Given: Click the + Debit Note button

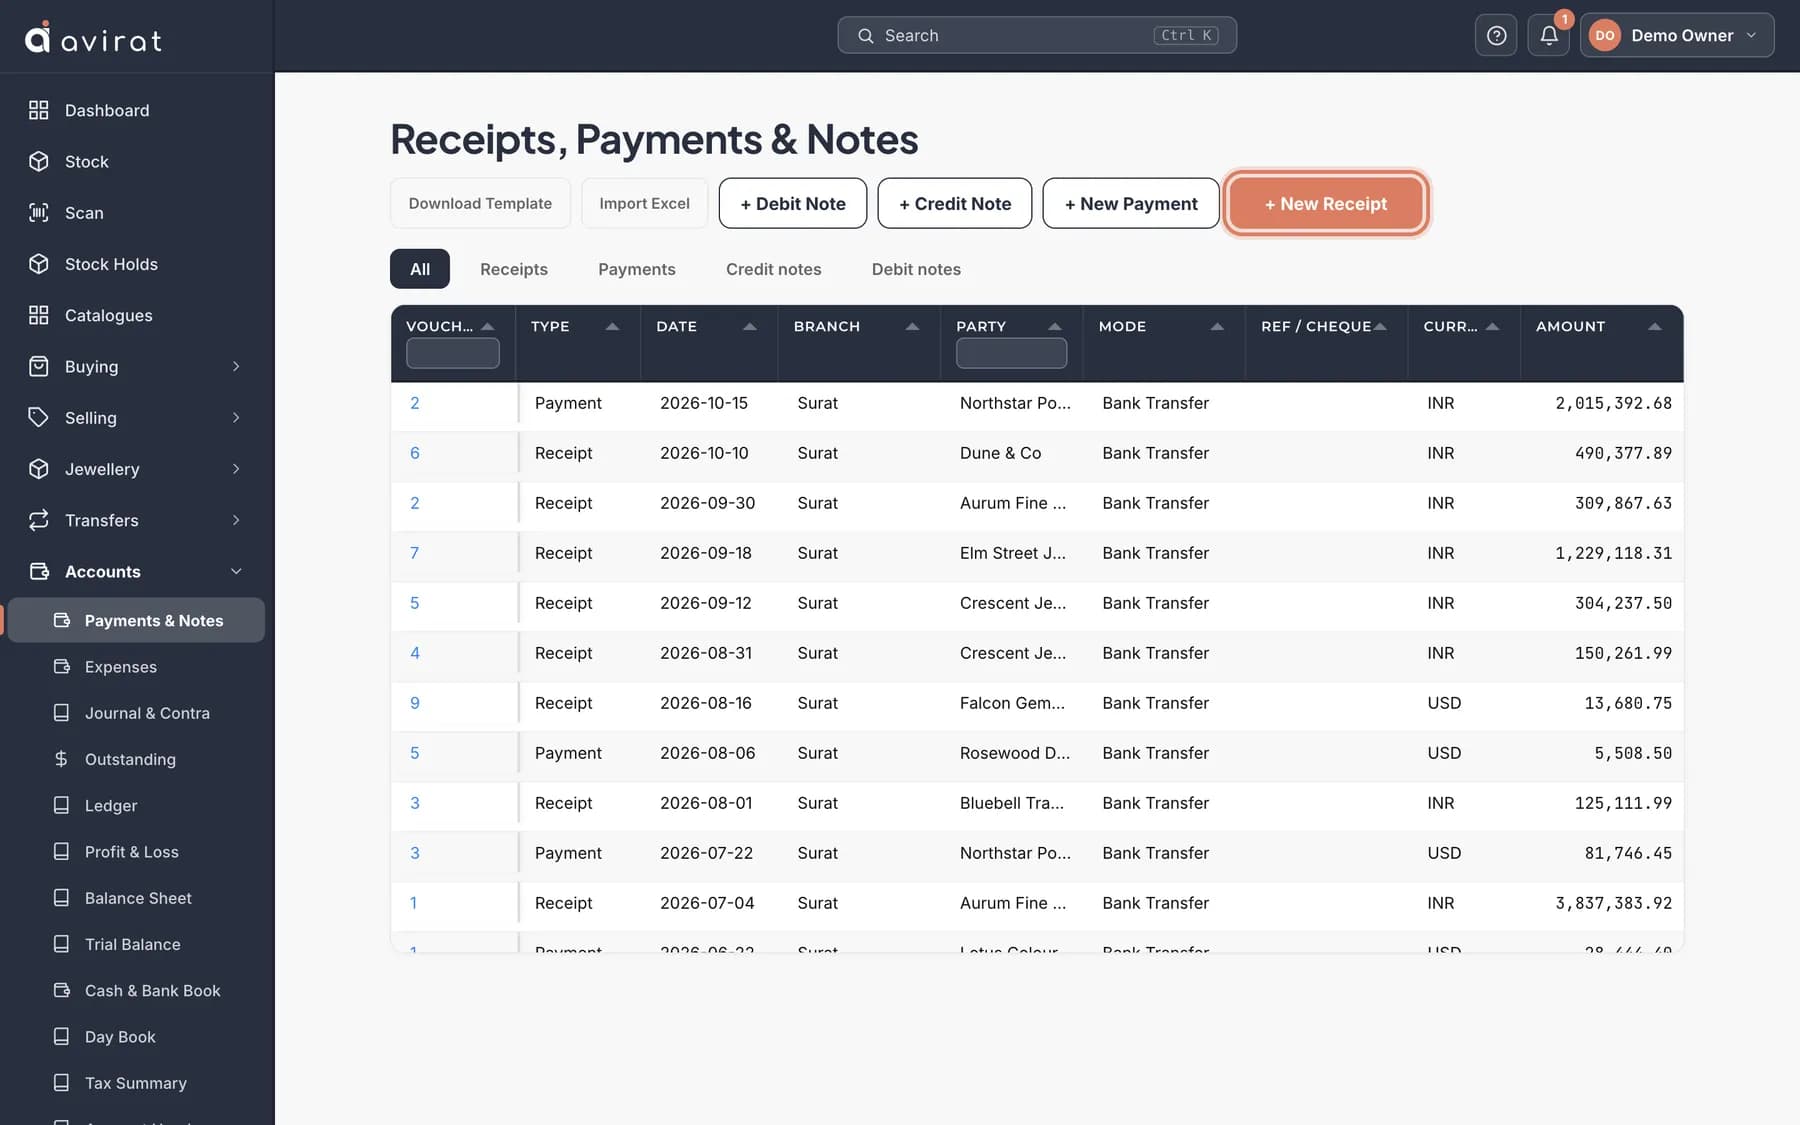Looking at the screenshot, I should click(x=793, y=203).
